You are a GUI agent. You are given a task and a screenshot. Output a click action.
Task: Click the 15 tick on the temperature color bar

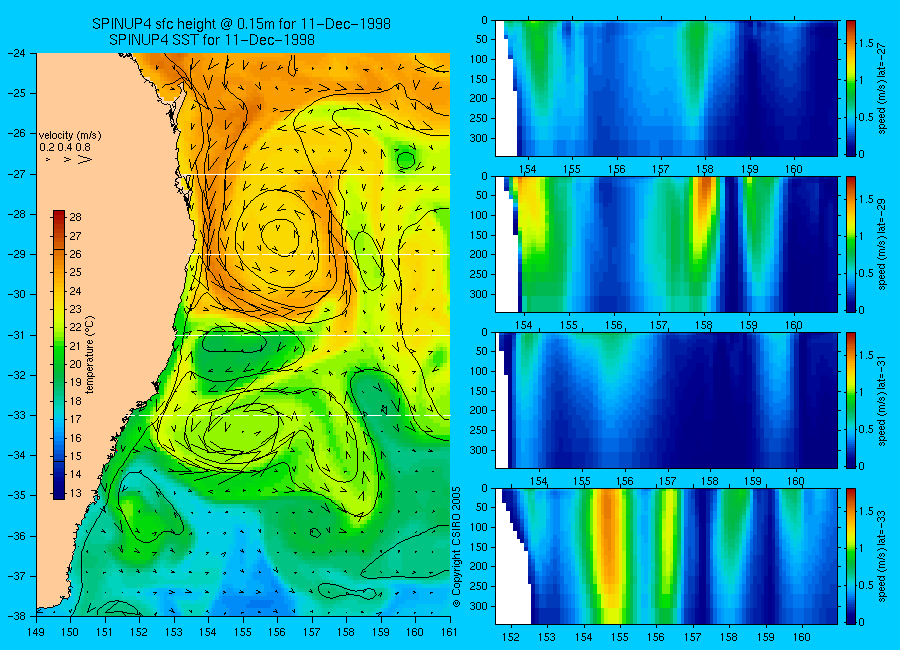point(75,456)
